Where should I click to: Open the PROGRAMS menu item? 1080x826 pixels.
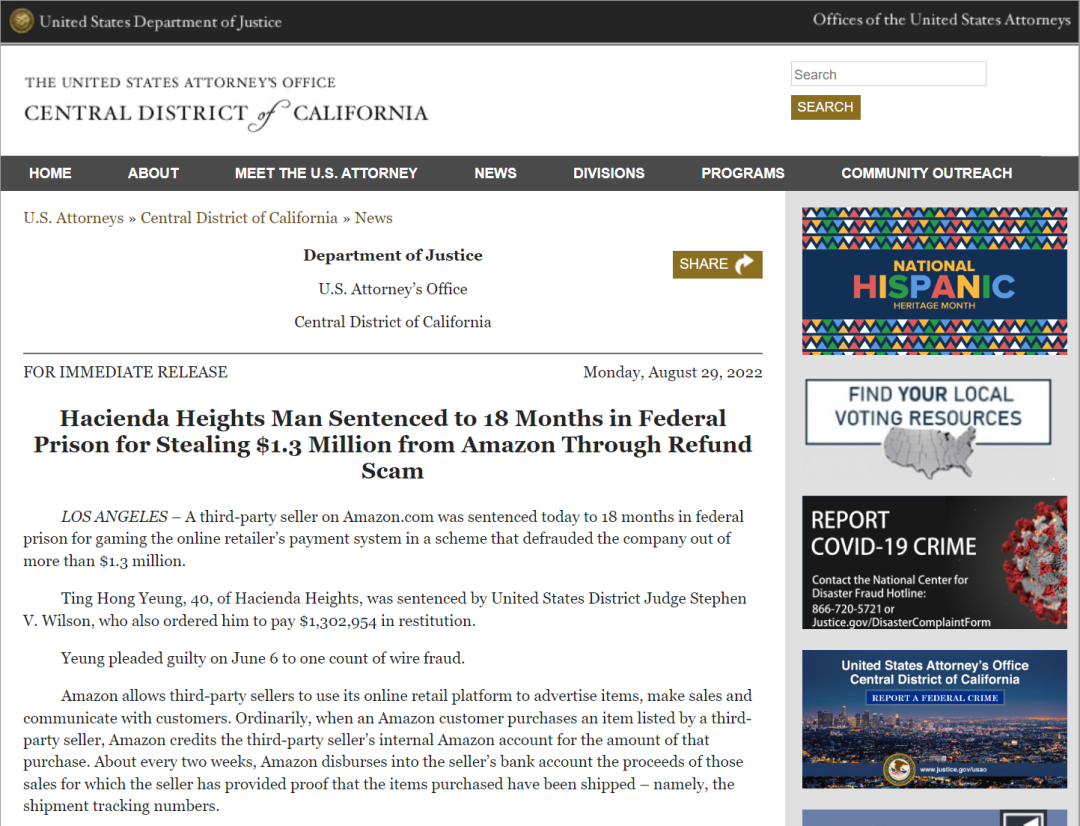pyautogui.click(x=742, y=174)
